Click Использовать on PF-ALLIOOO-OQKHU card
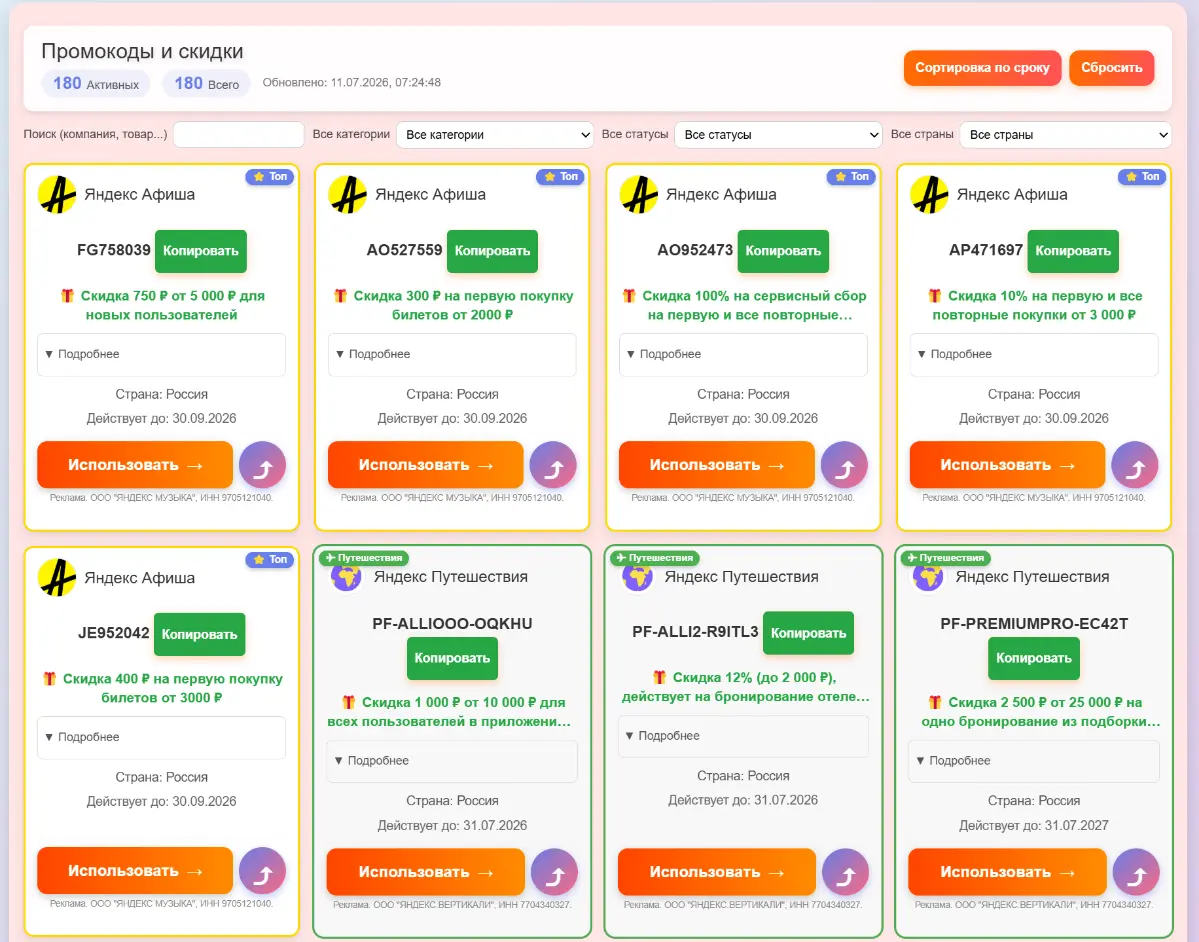Screen dimensions: 1199x942 (426, 872)
